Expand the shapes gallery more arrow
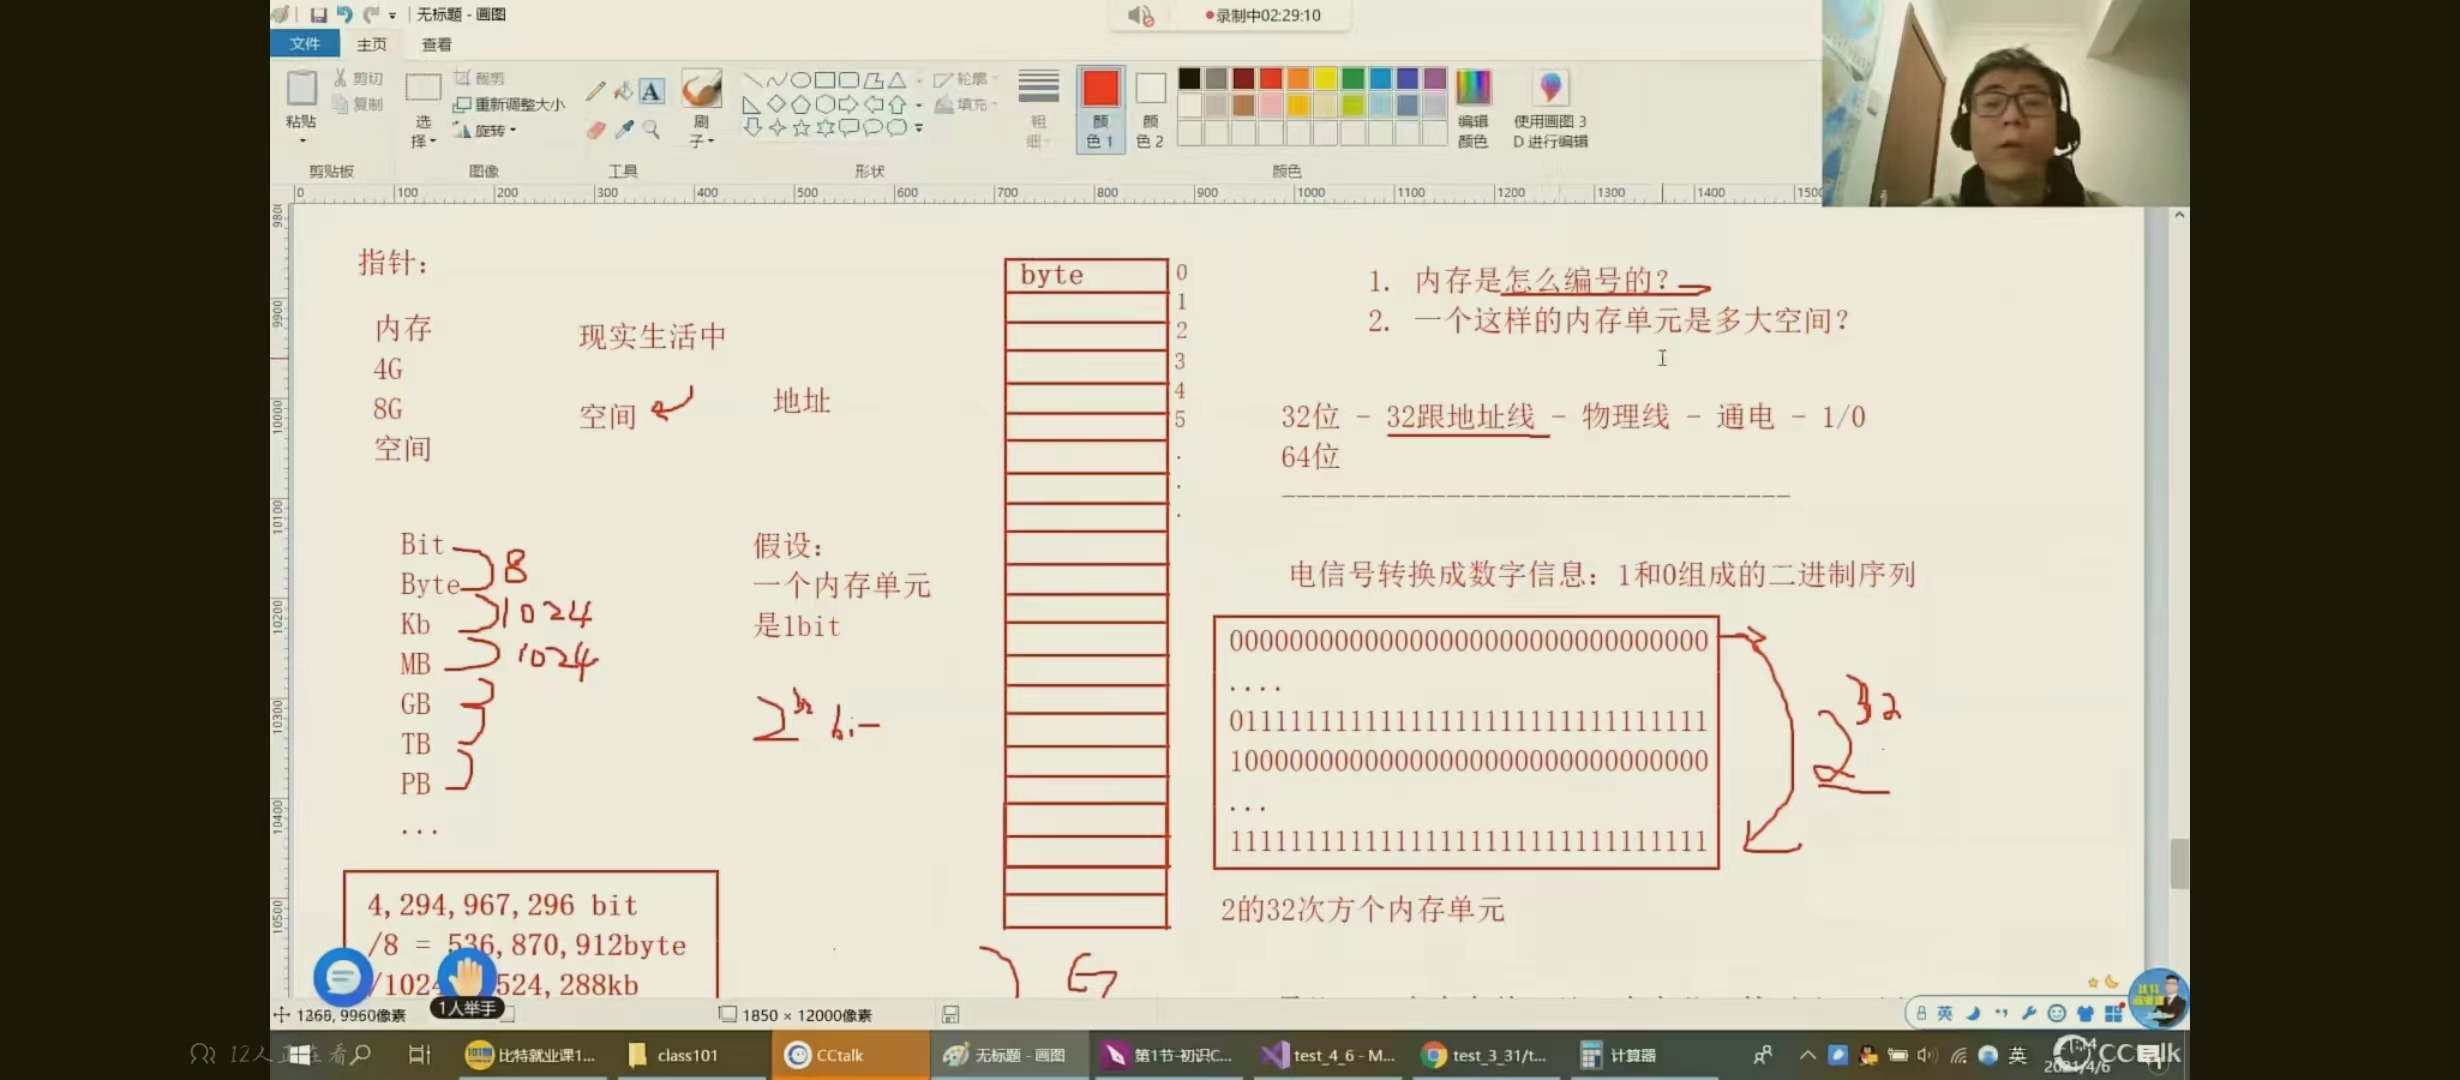The width and height of the screenshot is (2460, 1080). (918, 128)
